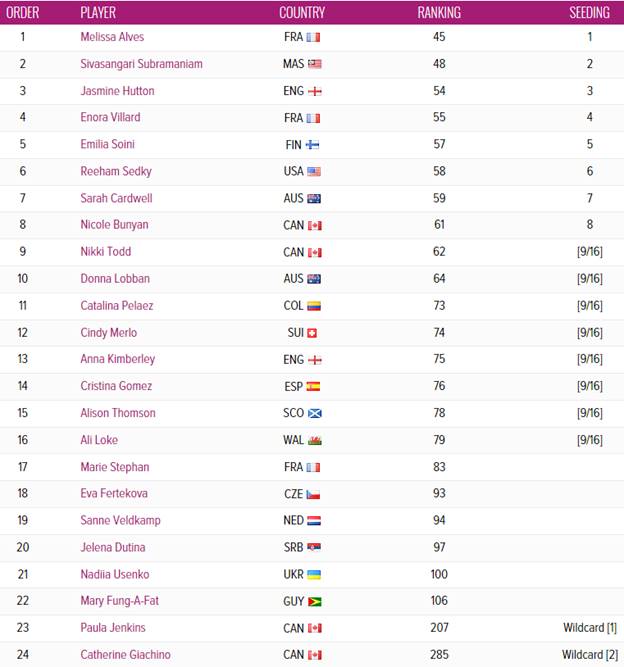
Task: Click Mary Fung-A-Fat player link
Action: click(120, 601)
